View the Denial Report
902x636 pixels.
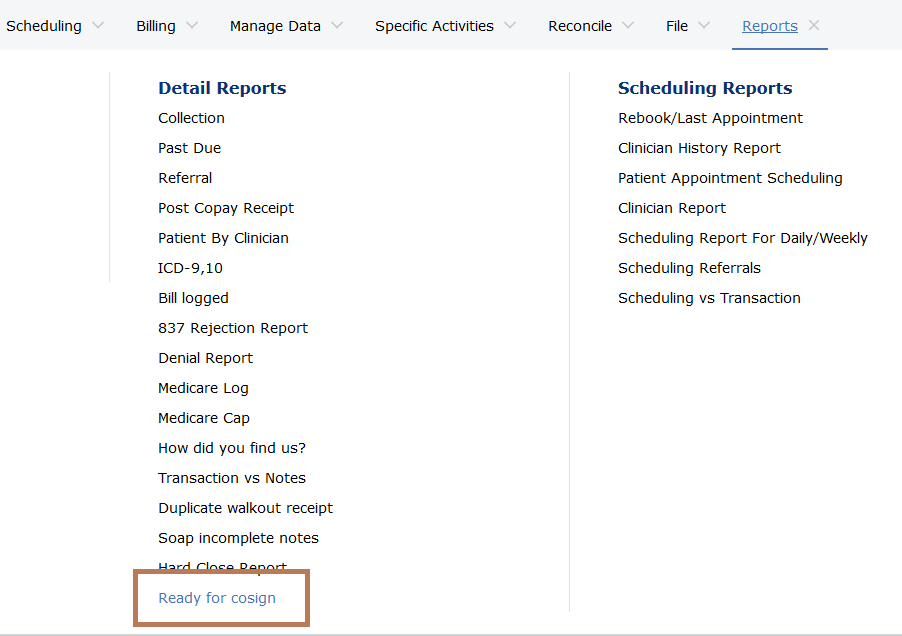click(205, 358)
